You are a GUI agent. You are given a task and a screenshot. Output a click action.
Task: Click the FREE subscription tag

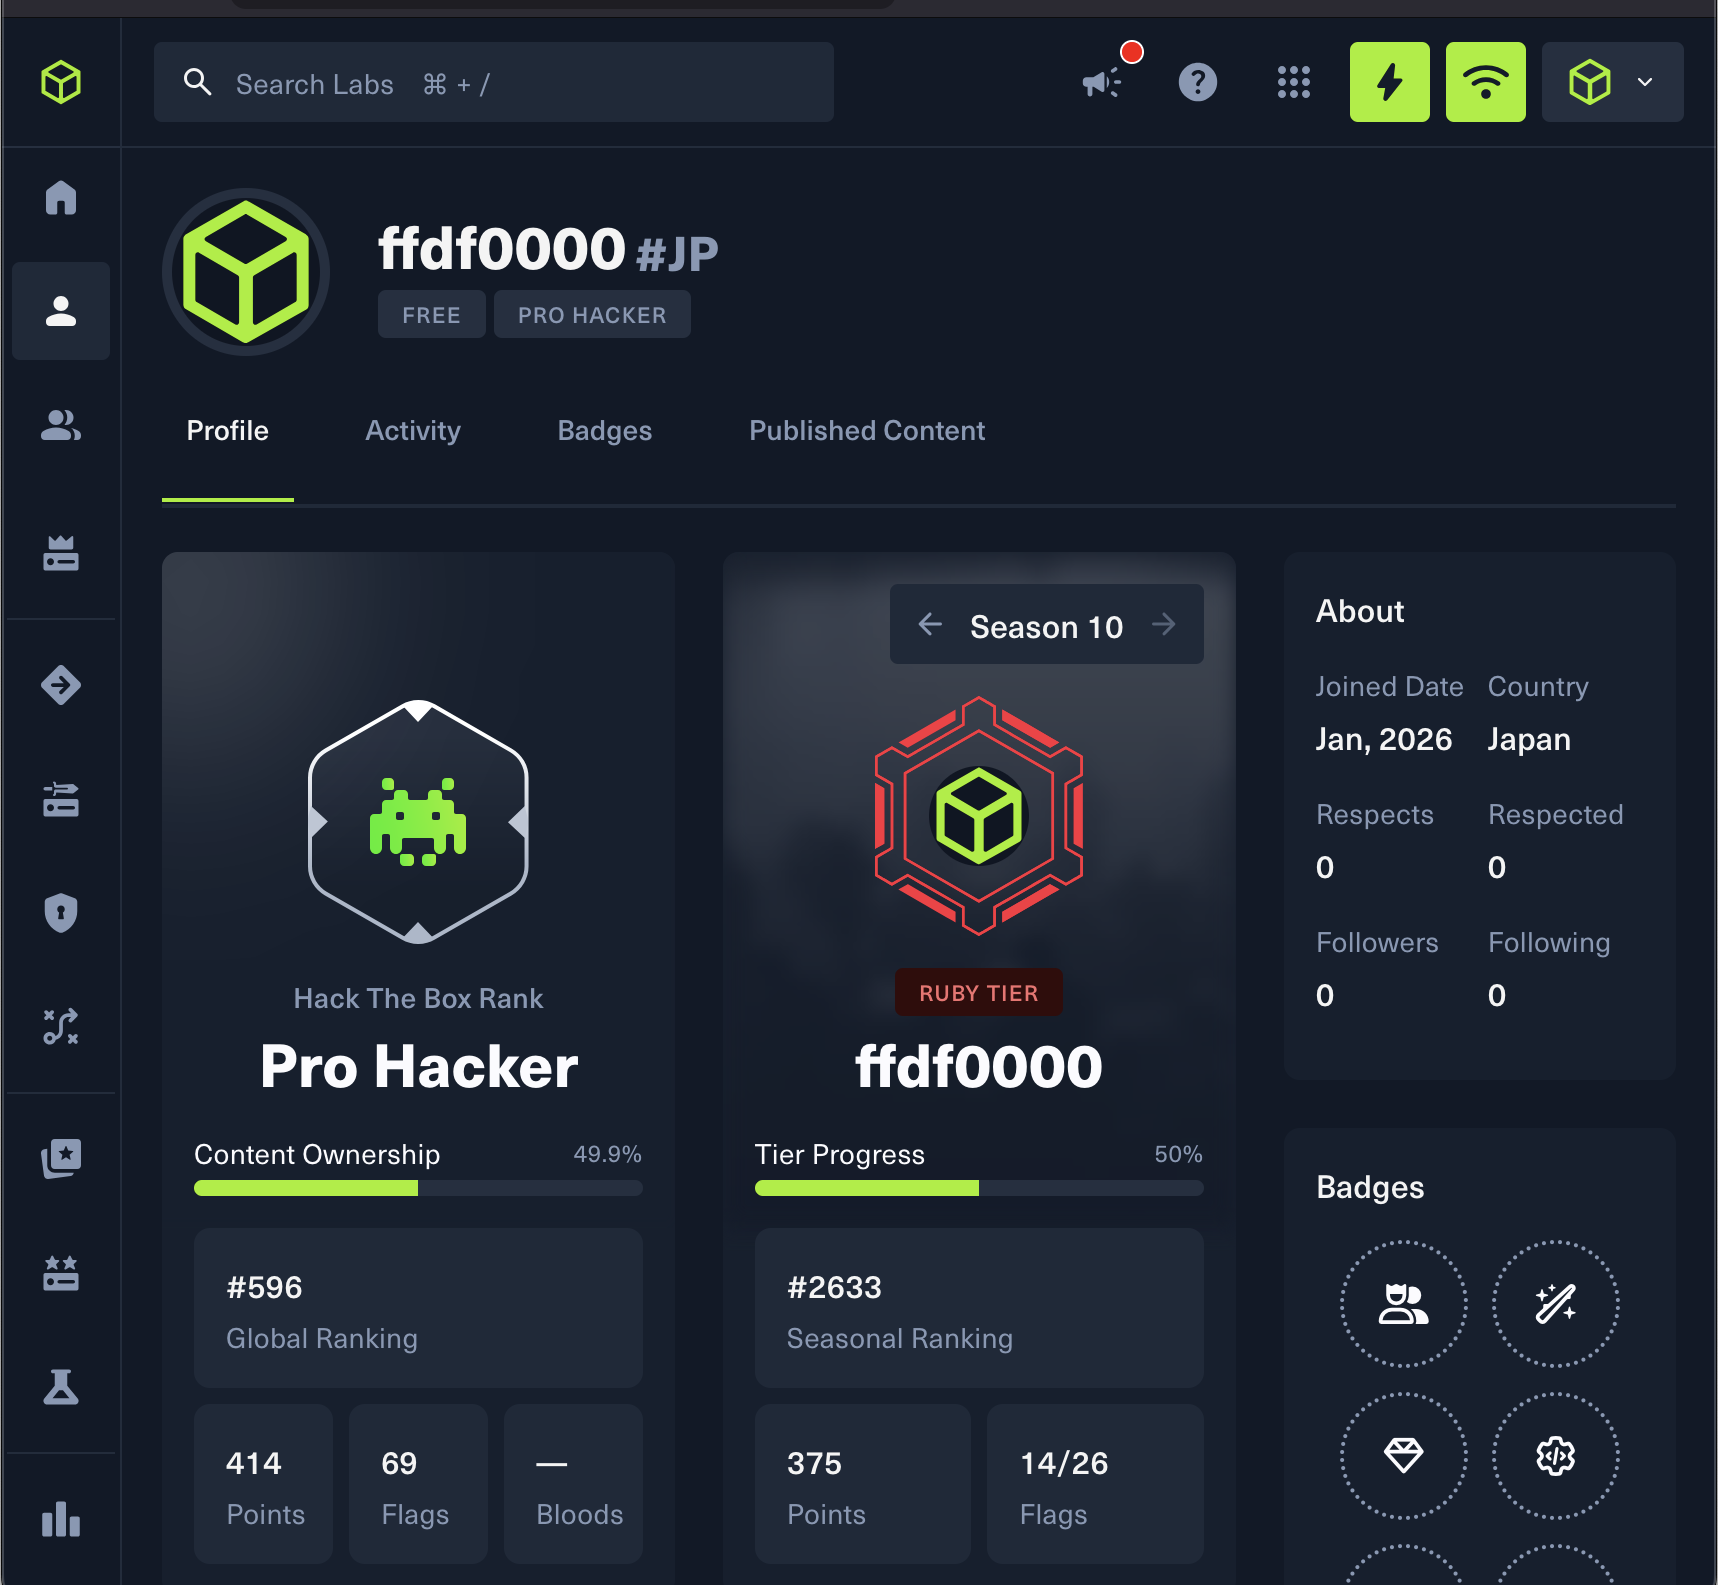click(x=432, y=314)
